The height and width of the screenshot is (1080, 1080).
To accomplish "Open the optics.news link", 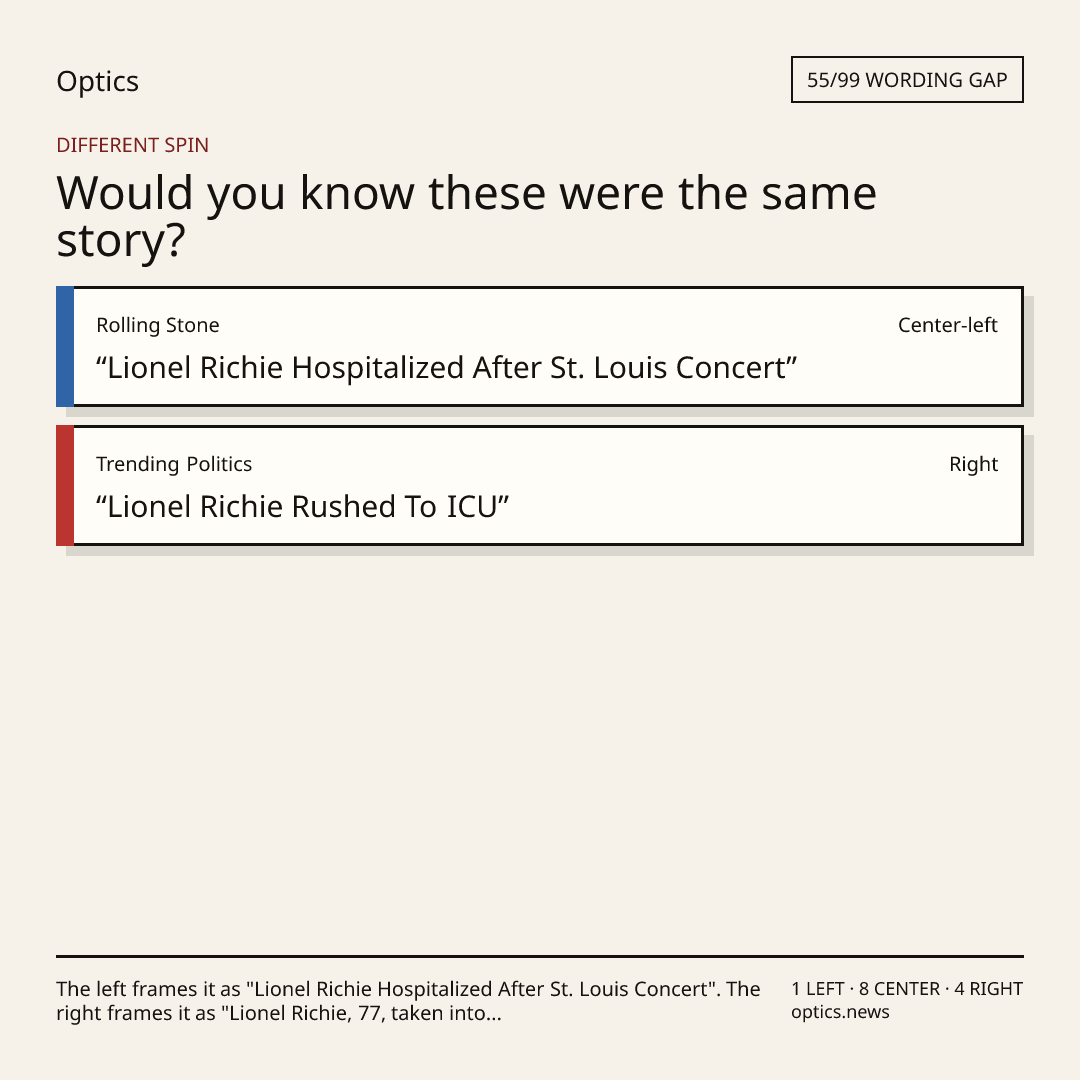I will 840,1012.
